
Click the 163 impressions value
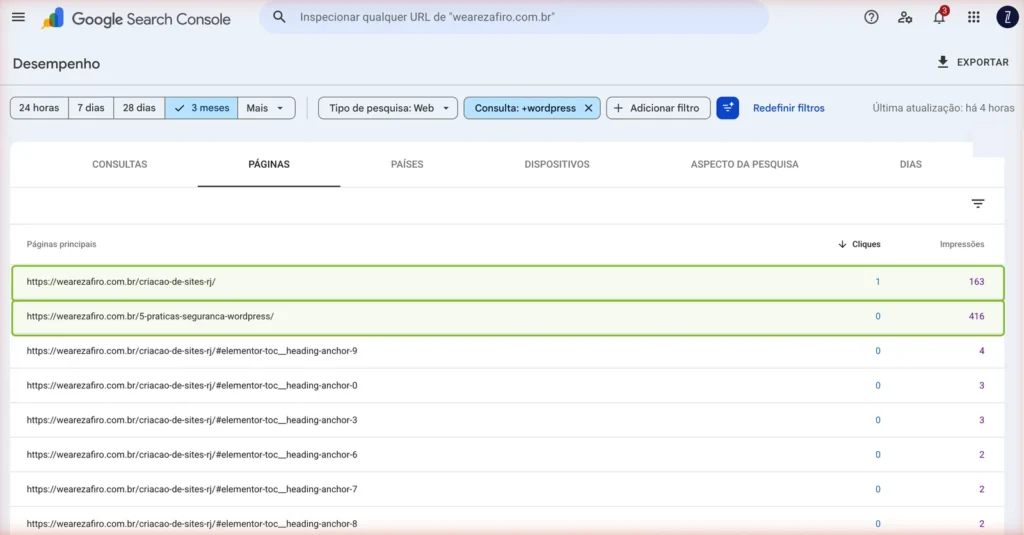click(976, 282)
